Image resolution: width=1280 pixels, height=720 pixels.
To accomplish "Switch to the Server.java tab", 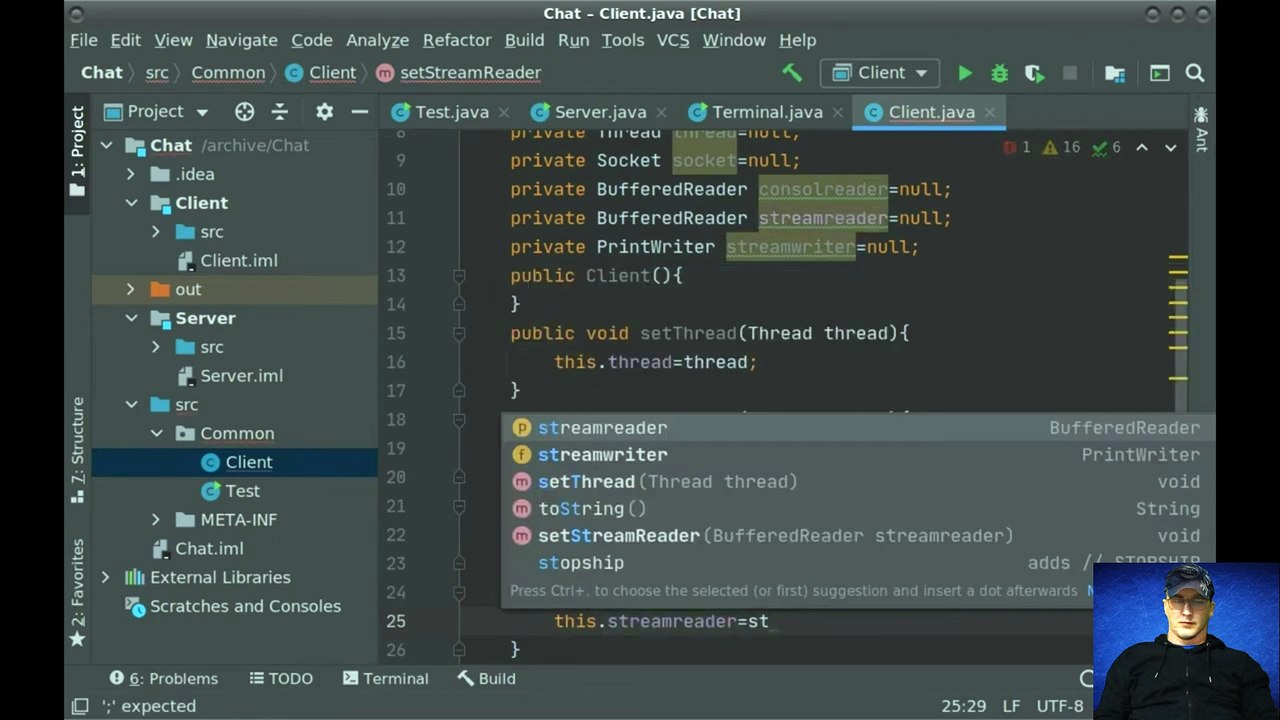I will [x=589, y=112].
